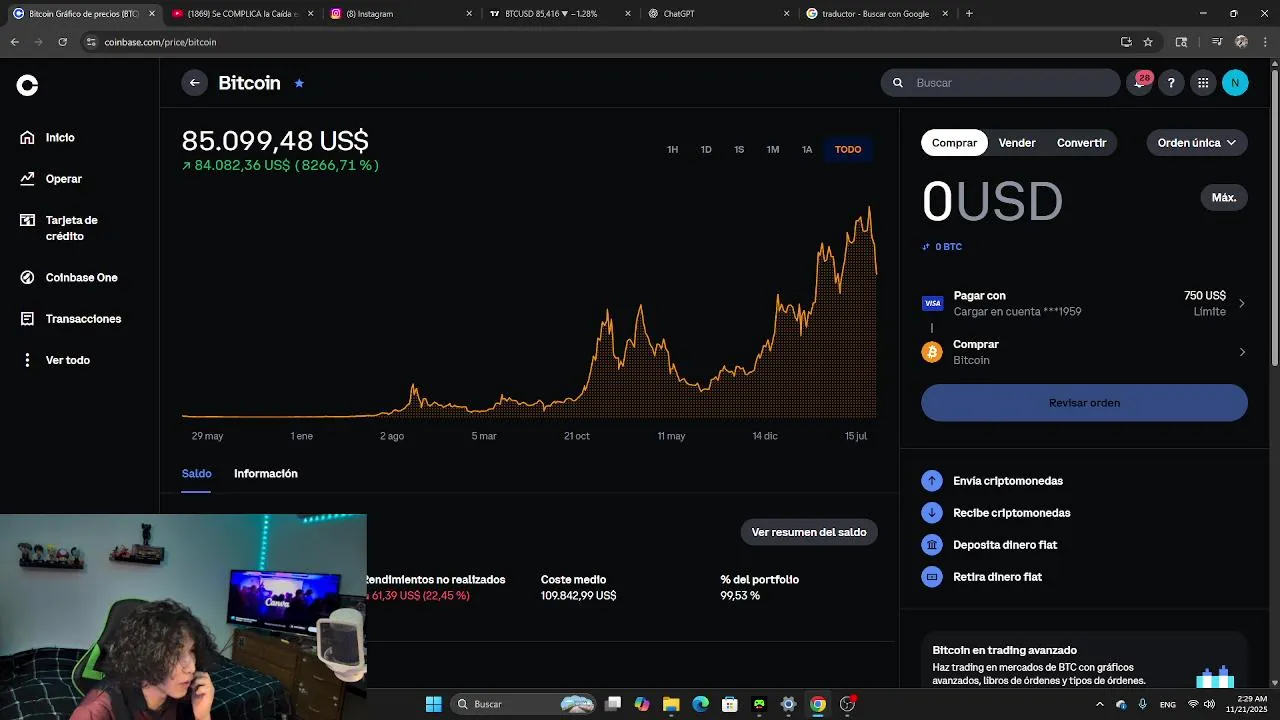This screenshot has height=720, width=1280.
Task: Open the Windows Start menu
Action: (433, 704)
